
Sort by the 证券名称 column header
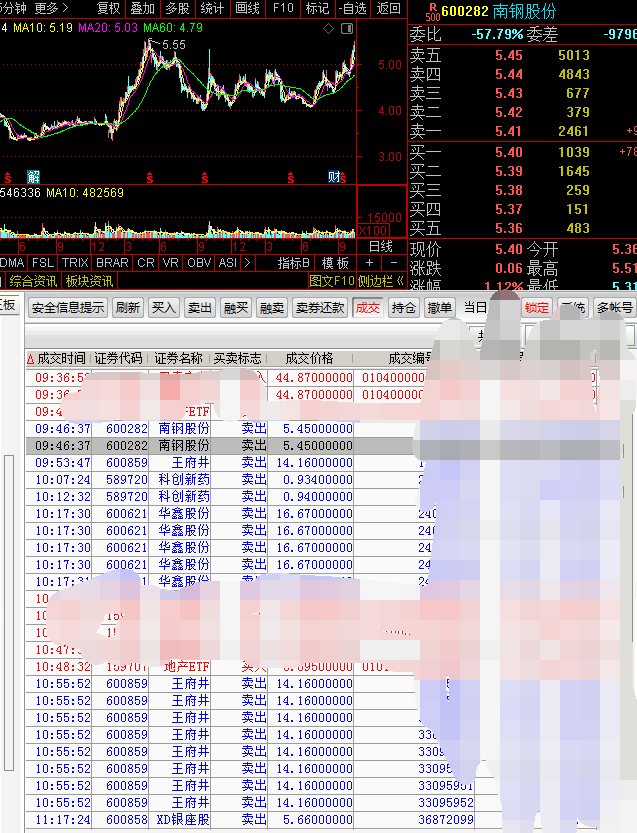(179, 359)
